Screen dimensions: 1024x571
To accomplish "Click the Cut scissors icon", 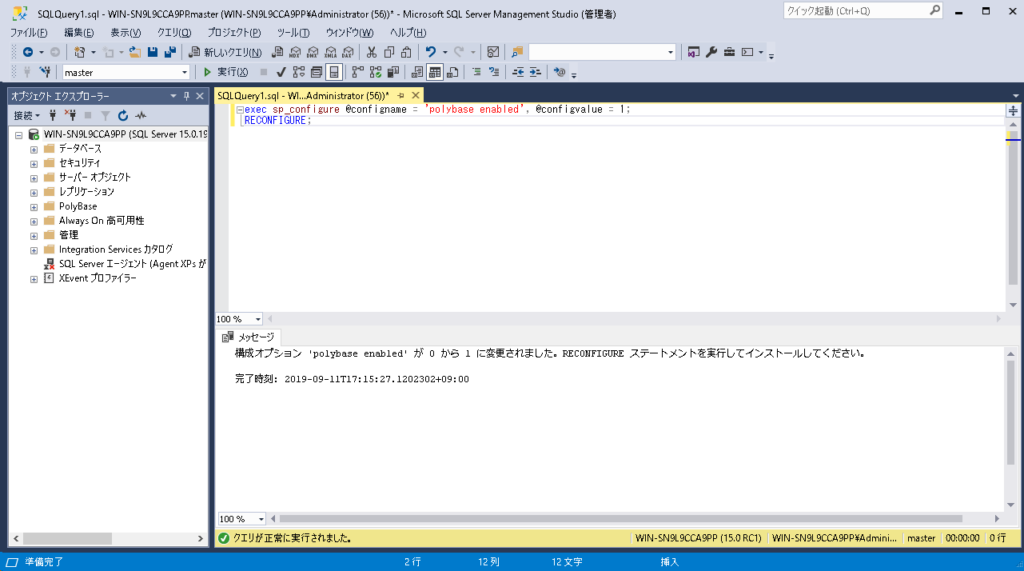I will [x=371, y=52].
